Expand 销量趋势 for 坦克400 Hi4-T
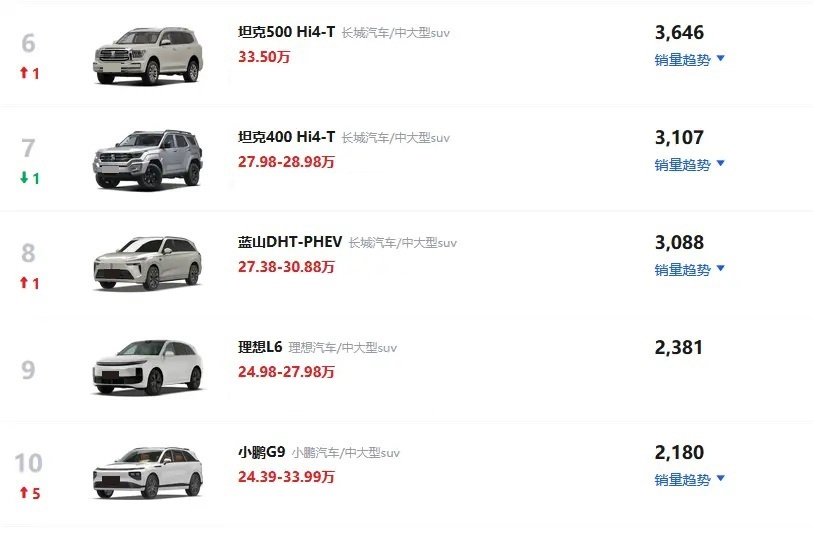Image resolution: width=813 pixels, height=533 pixels. pos(689,165)
